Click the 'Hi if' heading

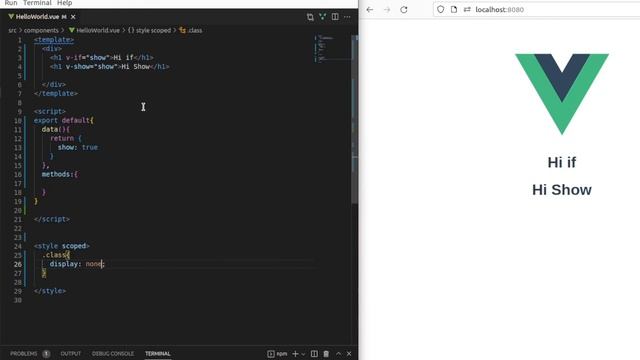[x=562, y=162]
